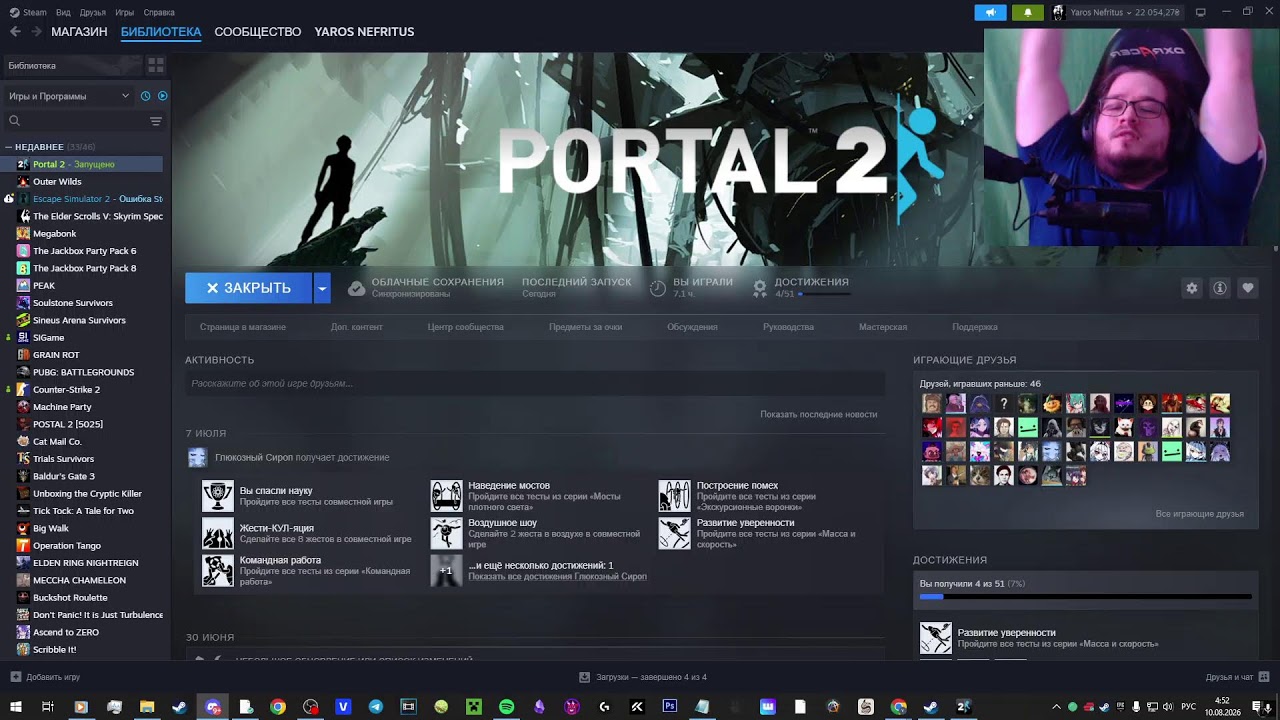
Task: Open "Центр сообщества" link
Action: point(466,327)
